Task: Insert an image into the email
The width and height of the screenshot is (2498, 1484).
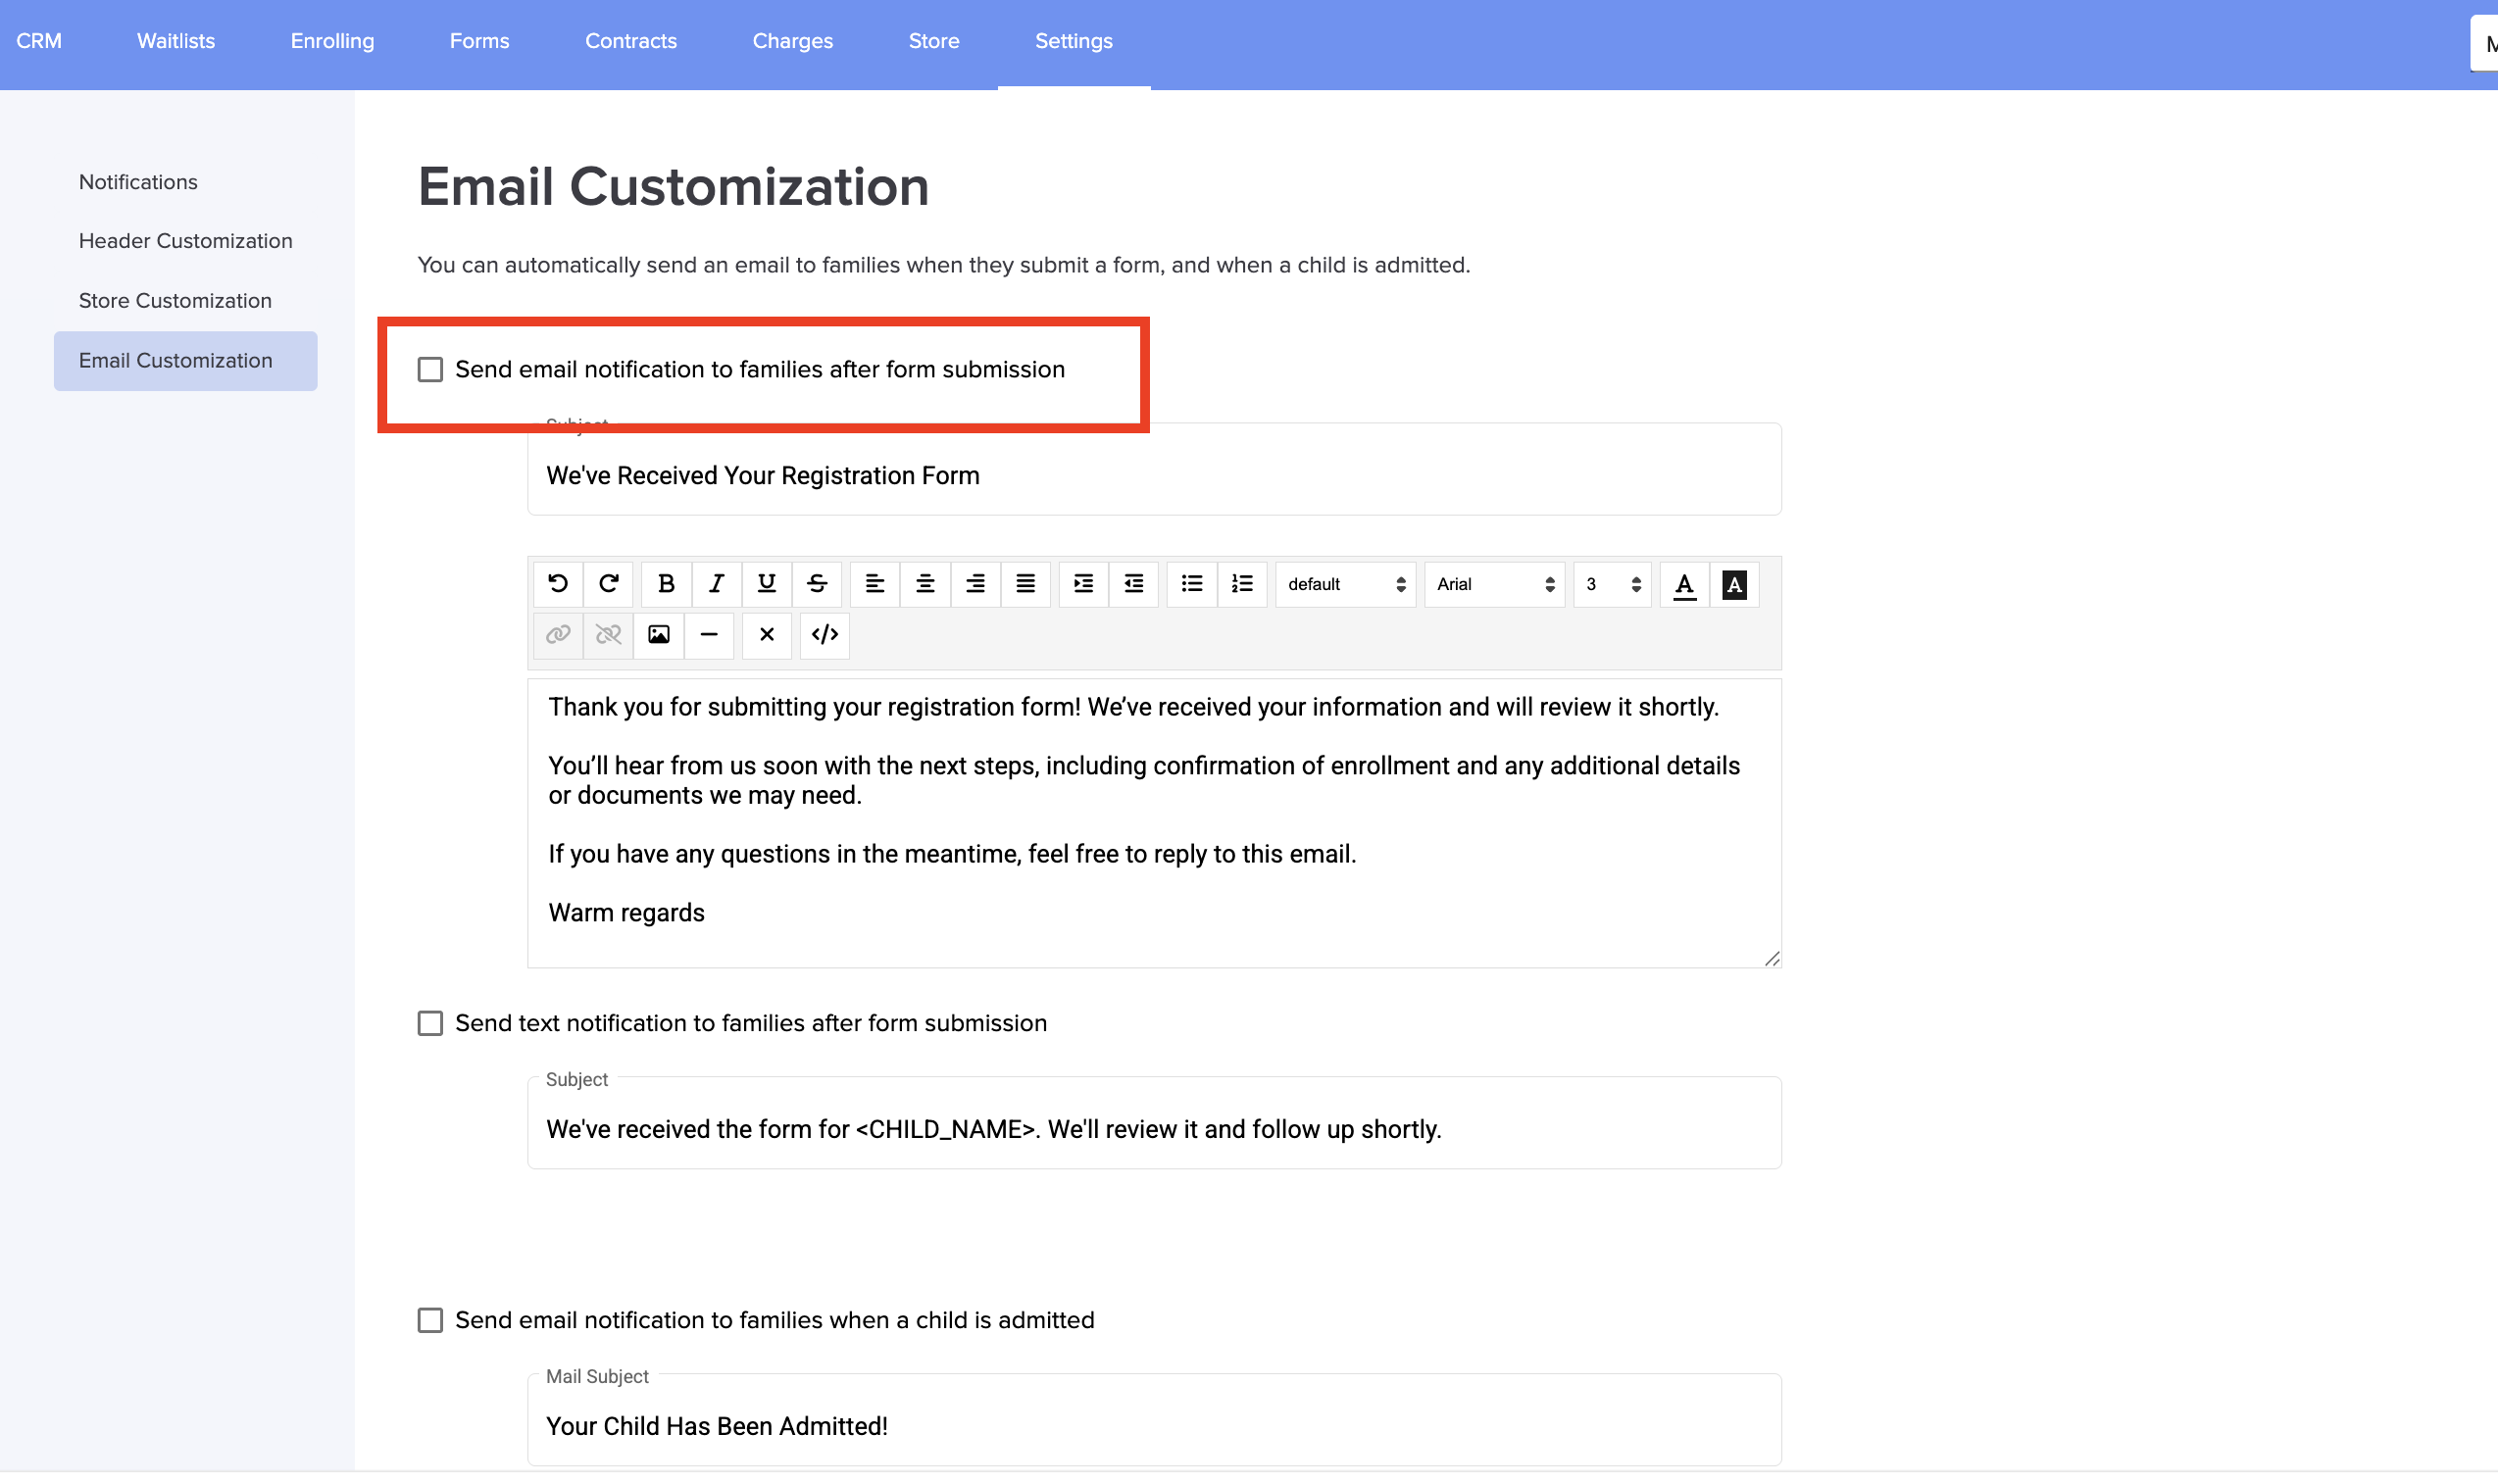Action: [x=658, y=635]
